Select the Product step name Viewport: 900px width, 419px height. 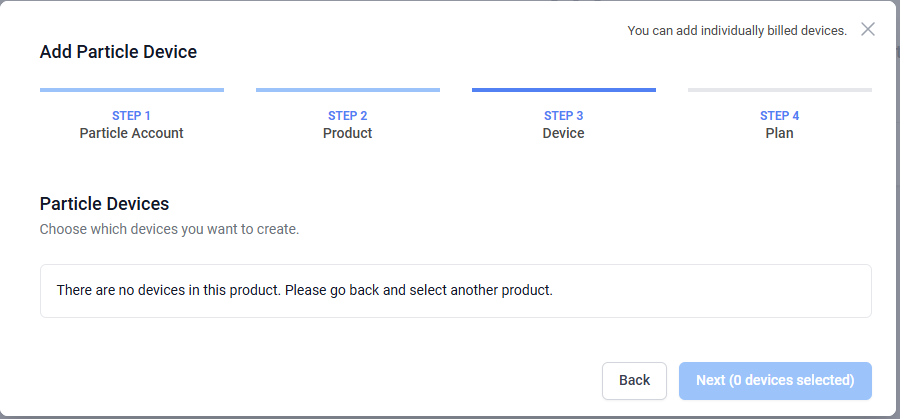347,133
